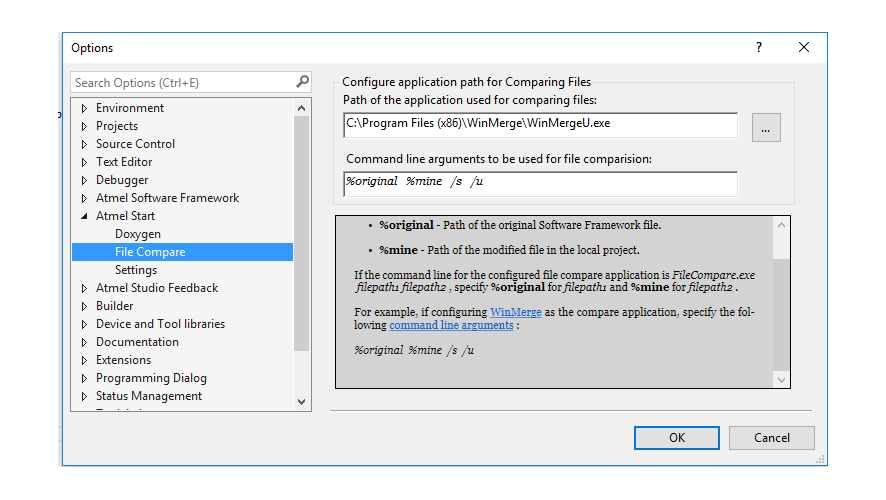The height and width of the screenshot is (500, 886).
Task: Expand the Projects options node
Action: 84,126
